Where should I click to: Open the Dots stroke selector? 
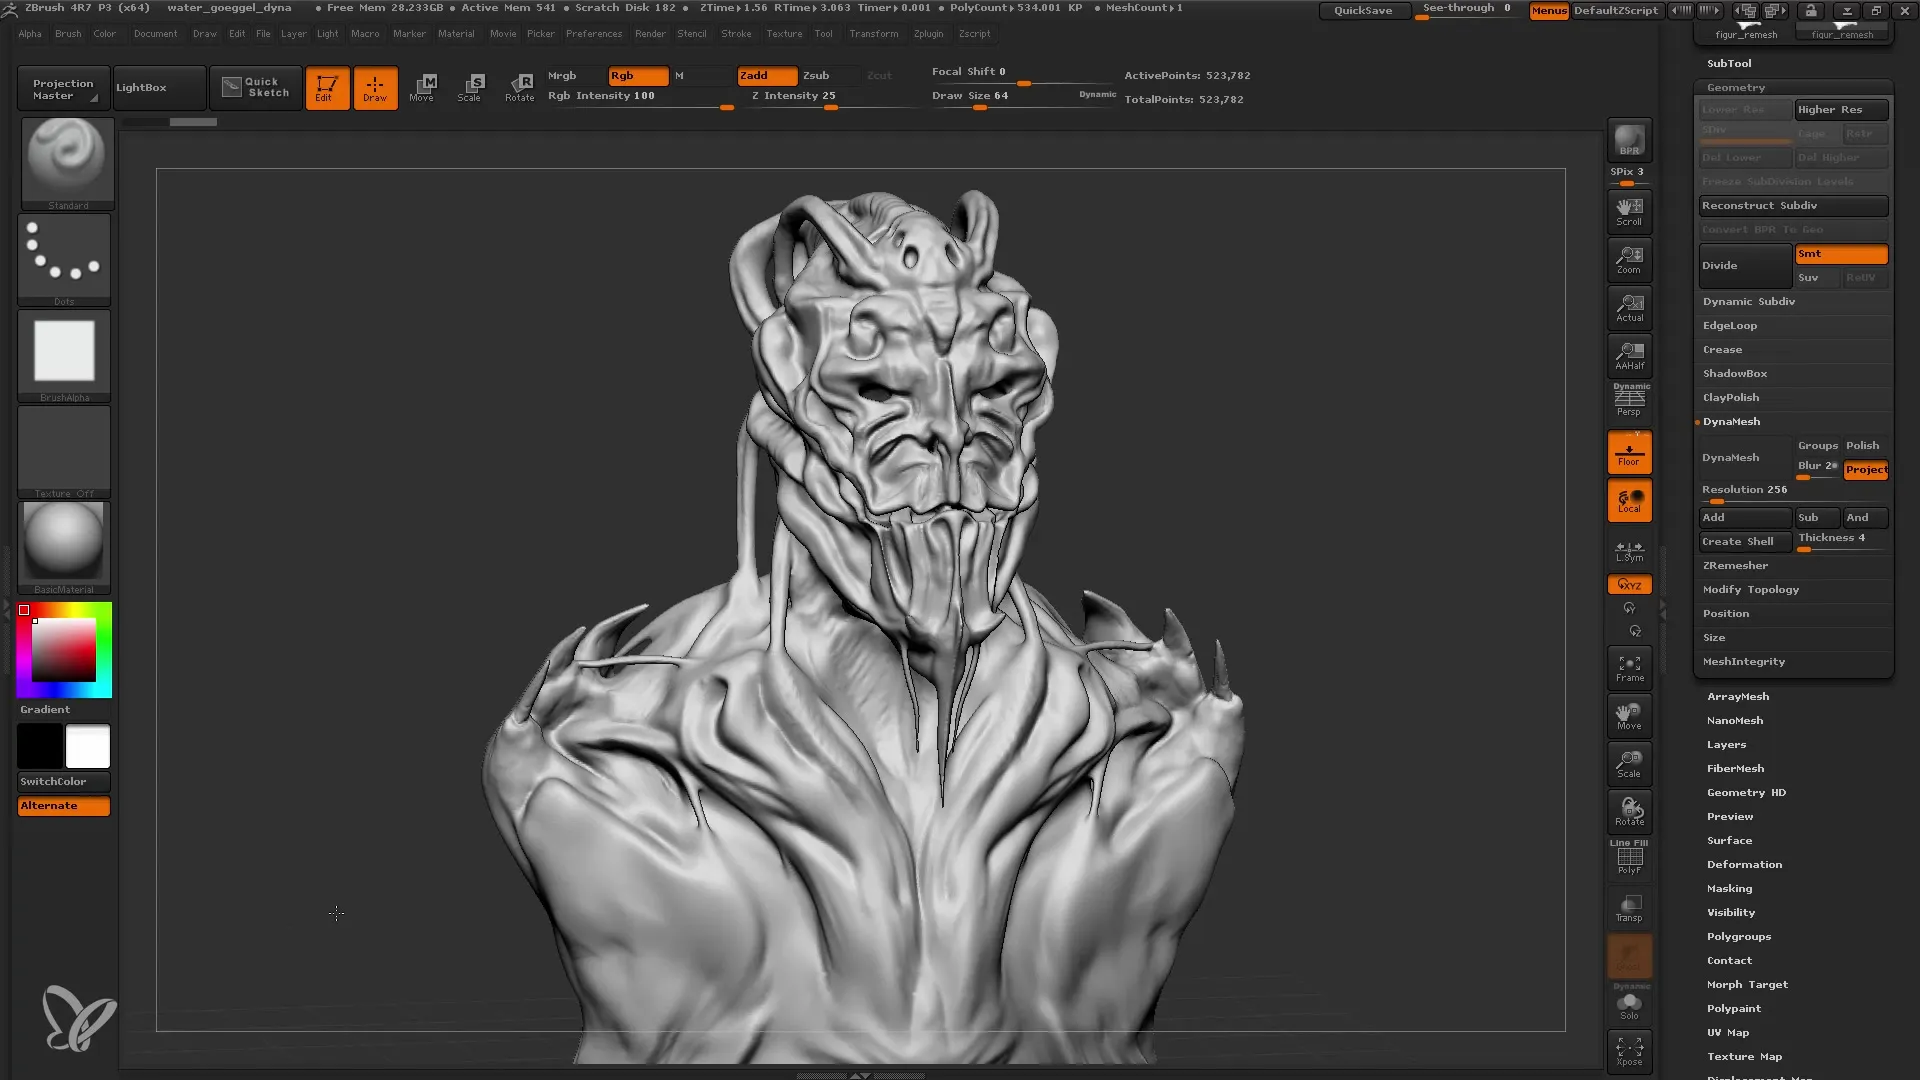(65, 259)
